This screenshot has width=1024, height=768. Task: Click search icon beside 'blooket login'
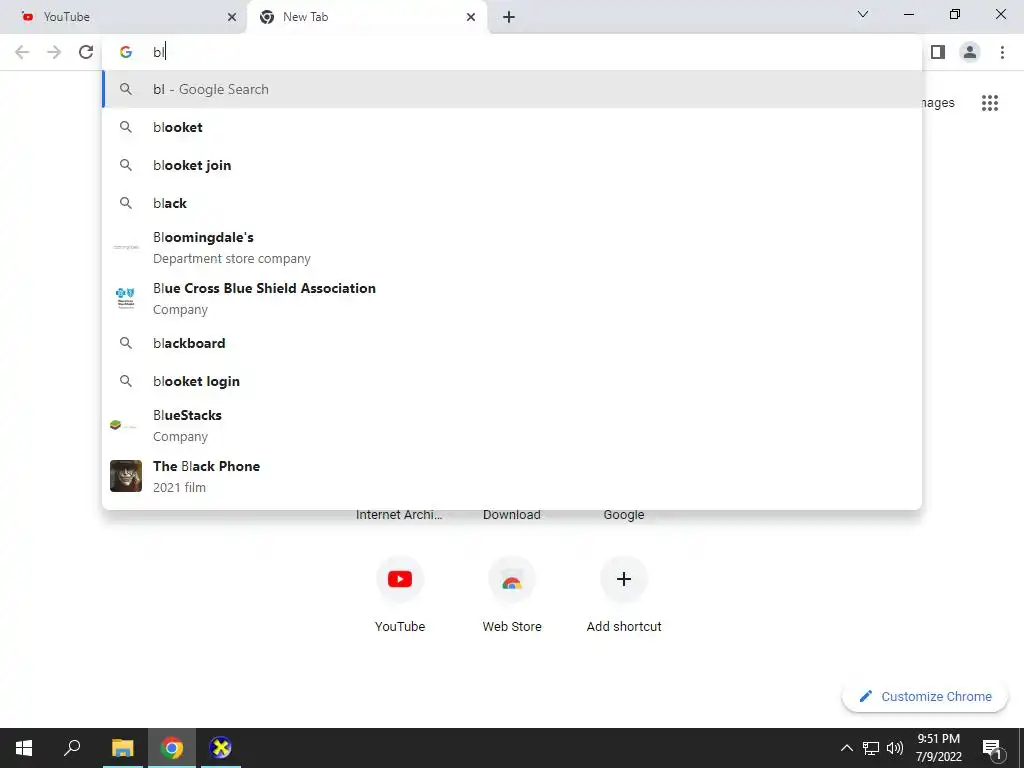tap(126, 381)
